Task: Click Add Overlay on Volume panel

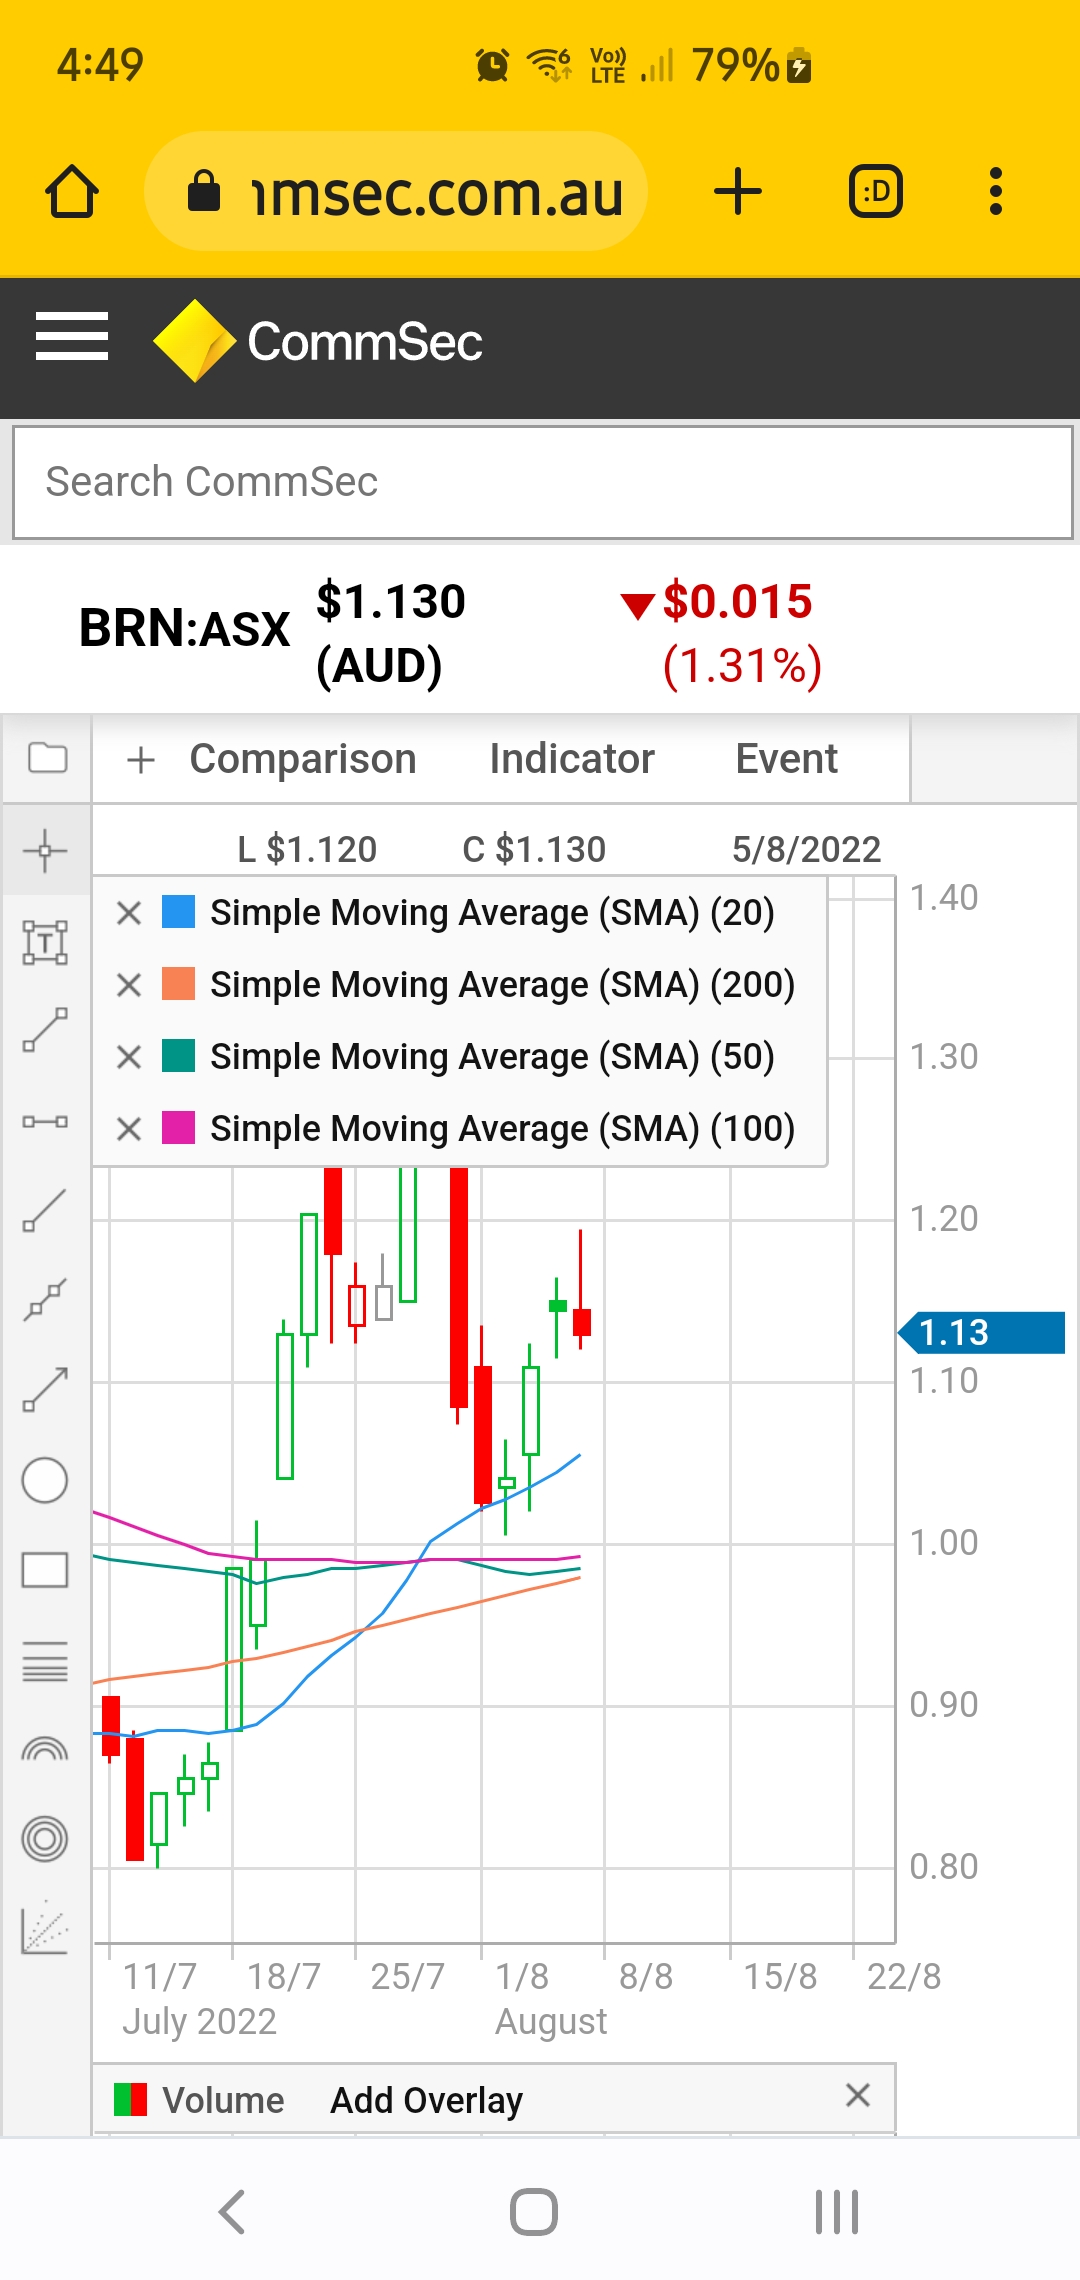Action: click(426, 2100)
